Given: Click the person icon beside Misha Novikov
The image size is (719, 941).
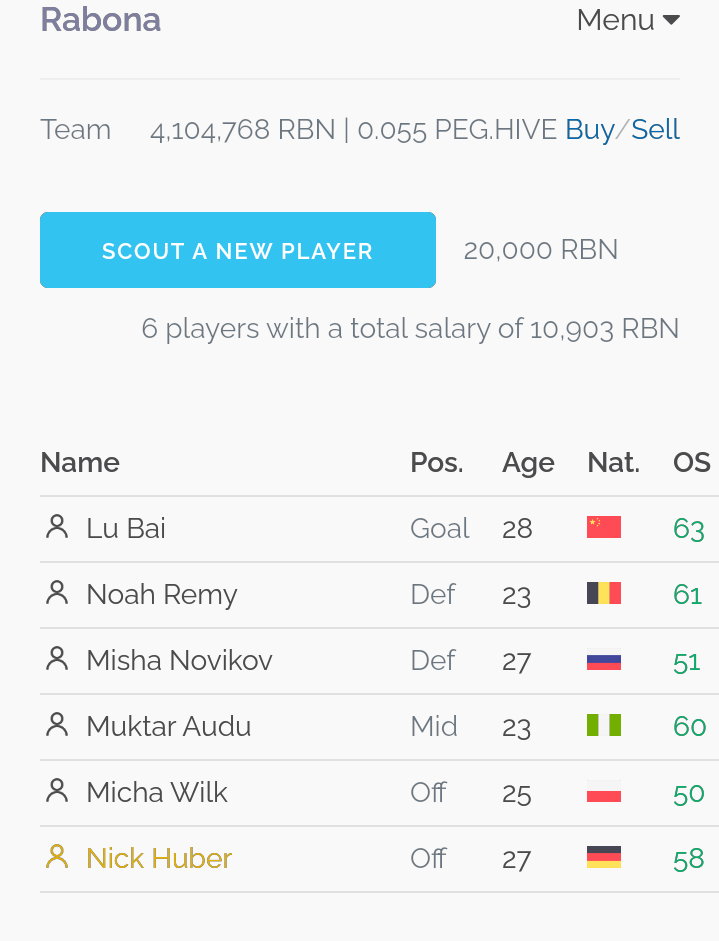Looking at the screenshot, I should (57, 659).
